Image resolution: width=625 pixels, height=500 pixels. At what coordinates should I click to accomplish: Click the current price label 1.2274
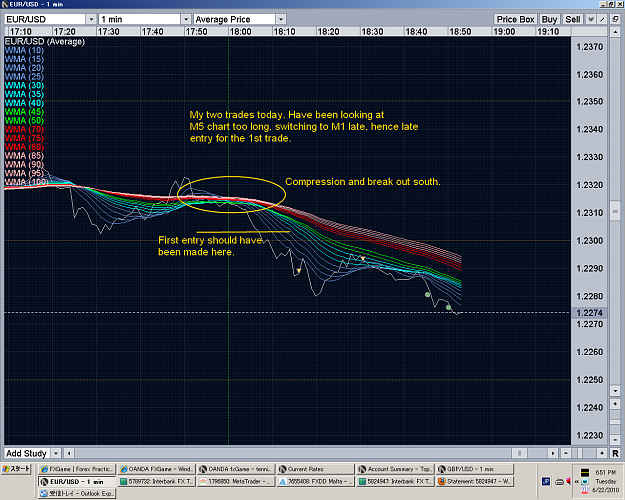point(590,313)
